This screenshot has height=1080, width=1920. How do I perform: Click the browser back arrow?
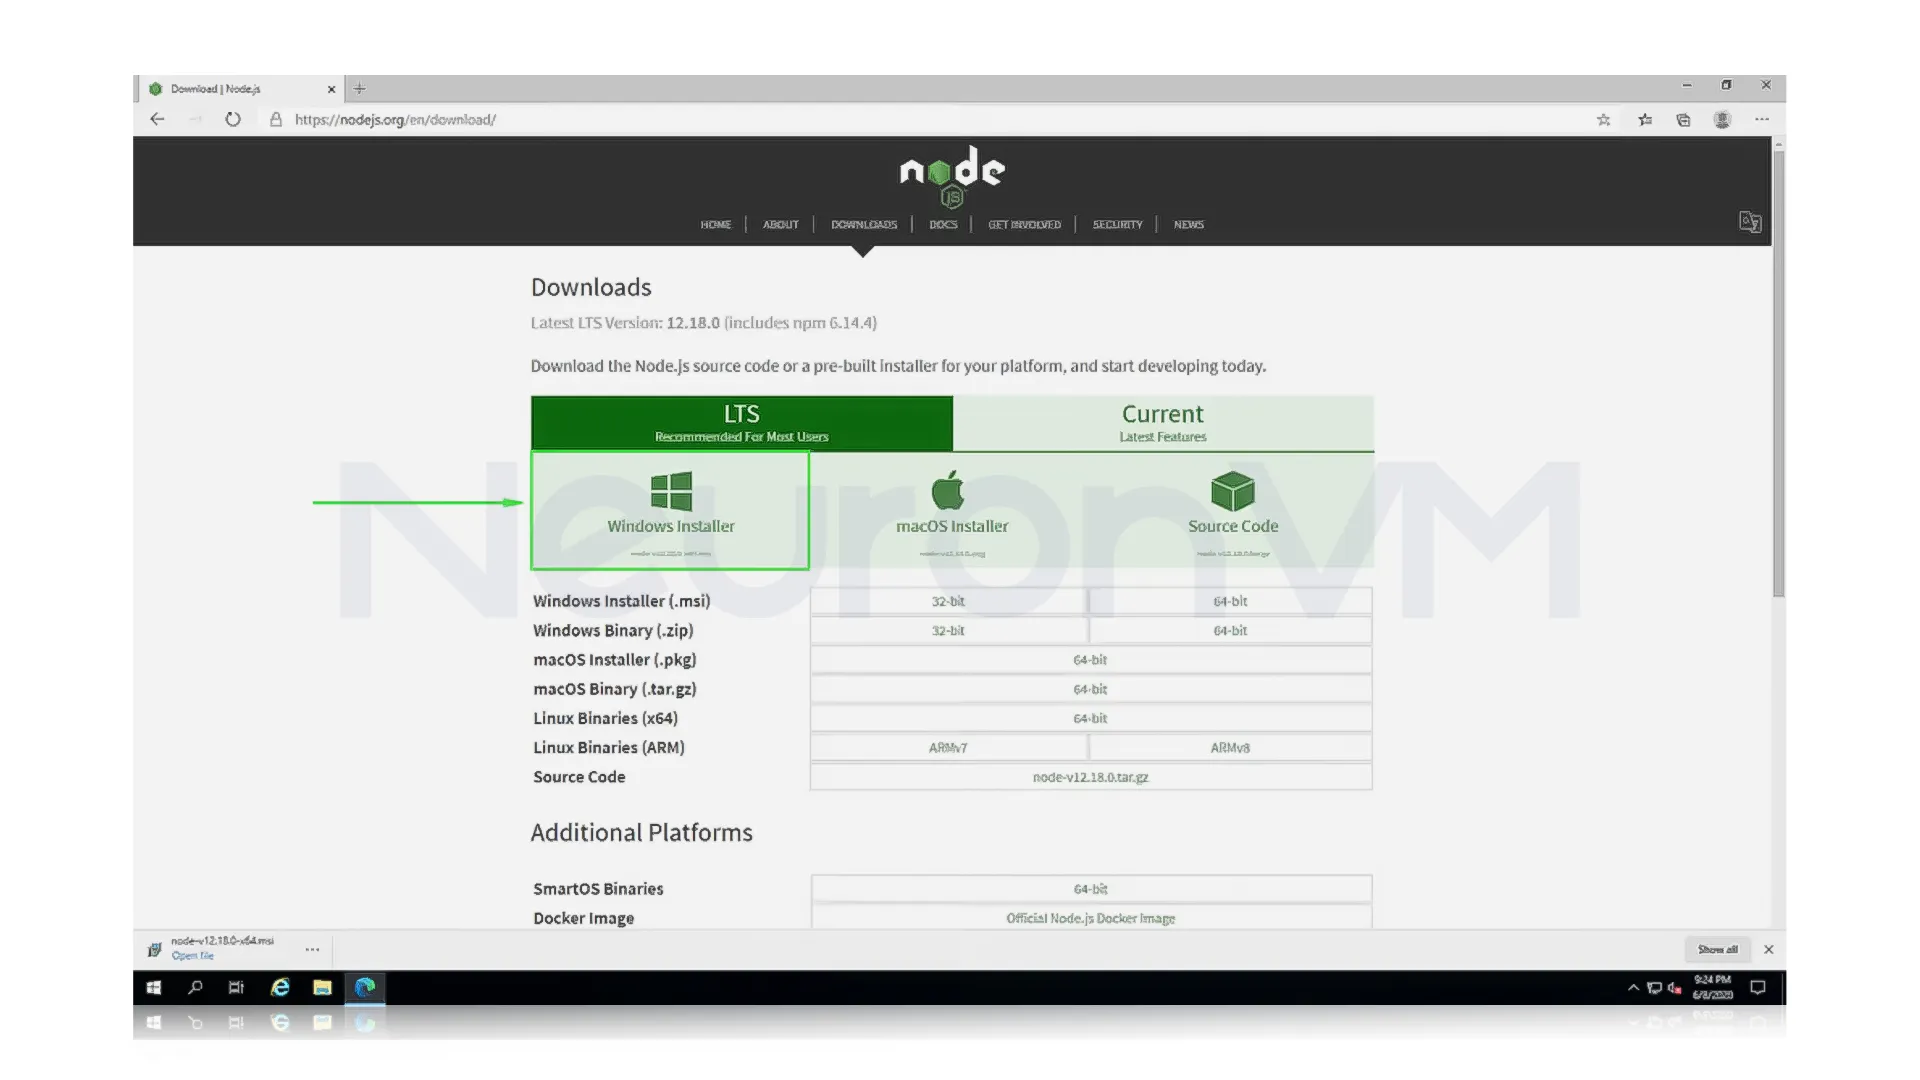click(157, 119)
